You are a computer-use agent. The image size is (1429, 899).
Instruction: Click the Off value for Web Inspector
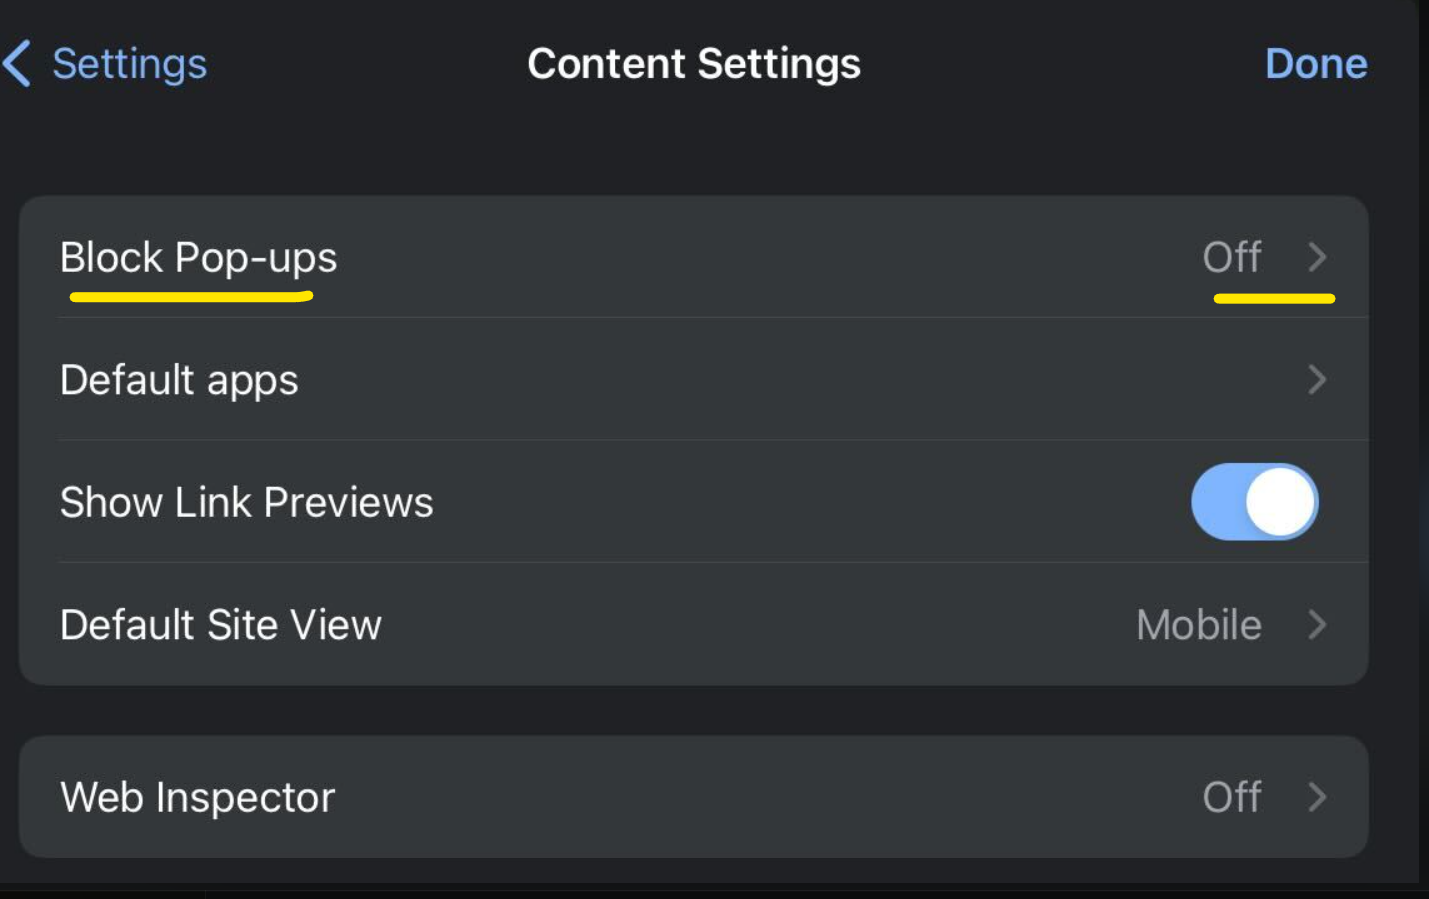point(1232,797)
